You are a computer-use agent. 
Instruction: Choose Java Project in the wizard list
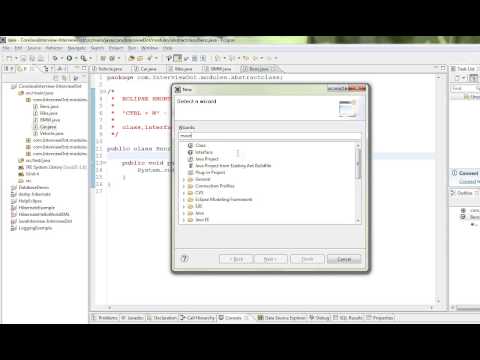point(207,159)
